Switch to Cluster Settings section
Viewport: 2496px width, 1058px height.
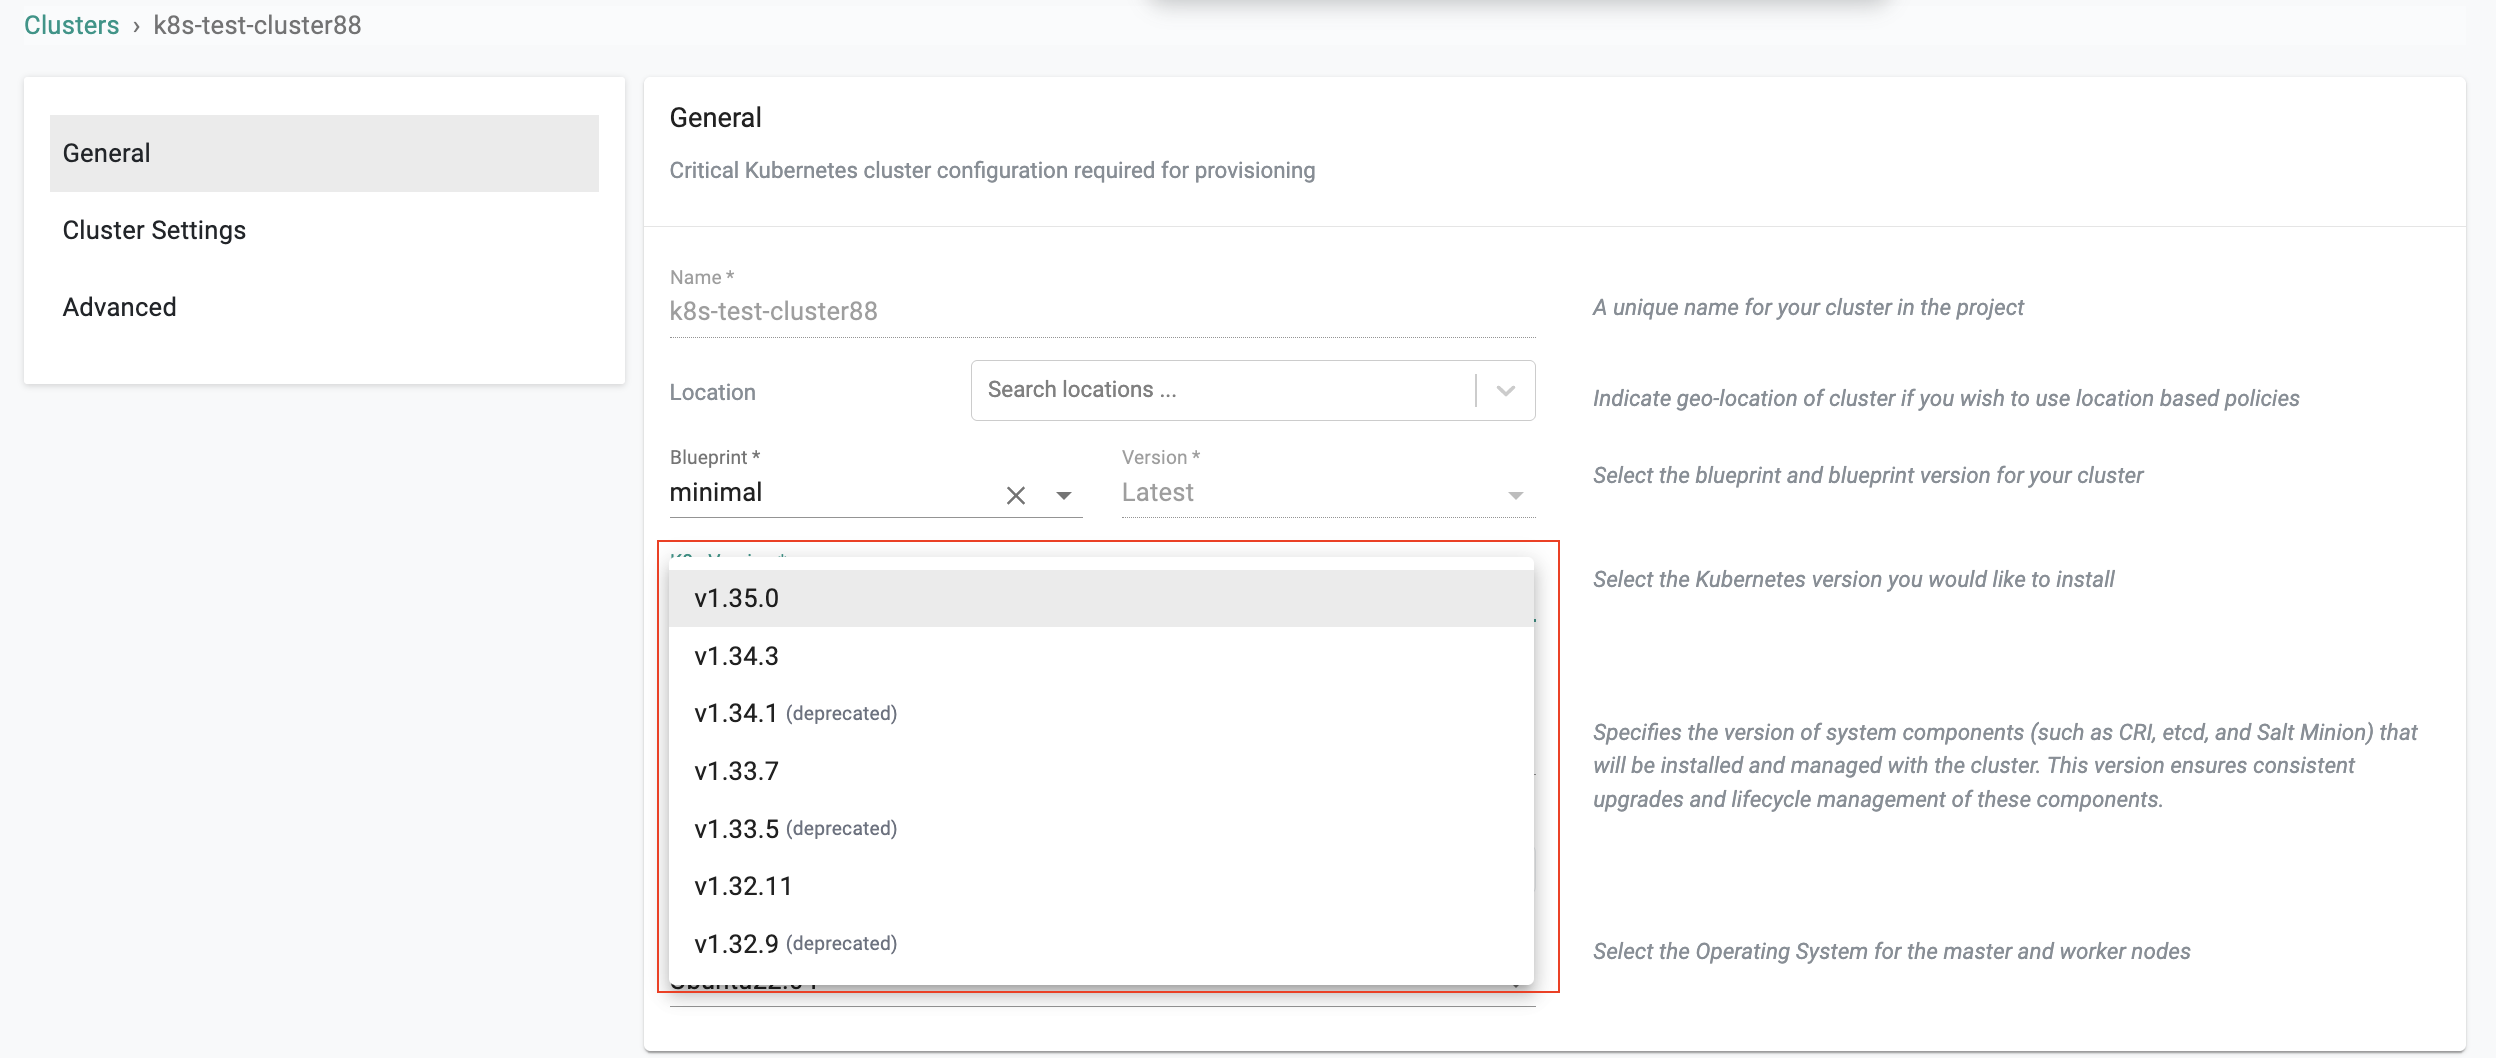154,230
